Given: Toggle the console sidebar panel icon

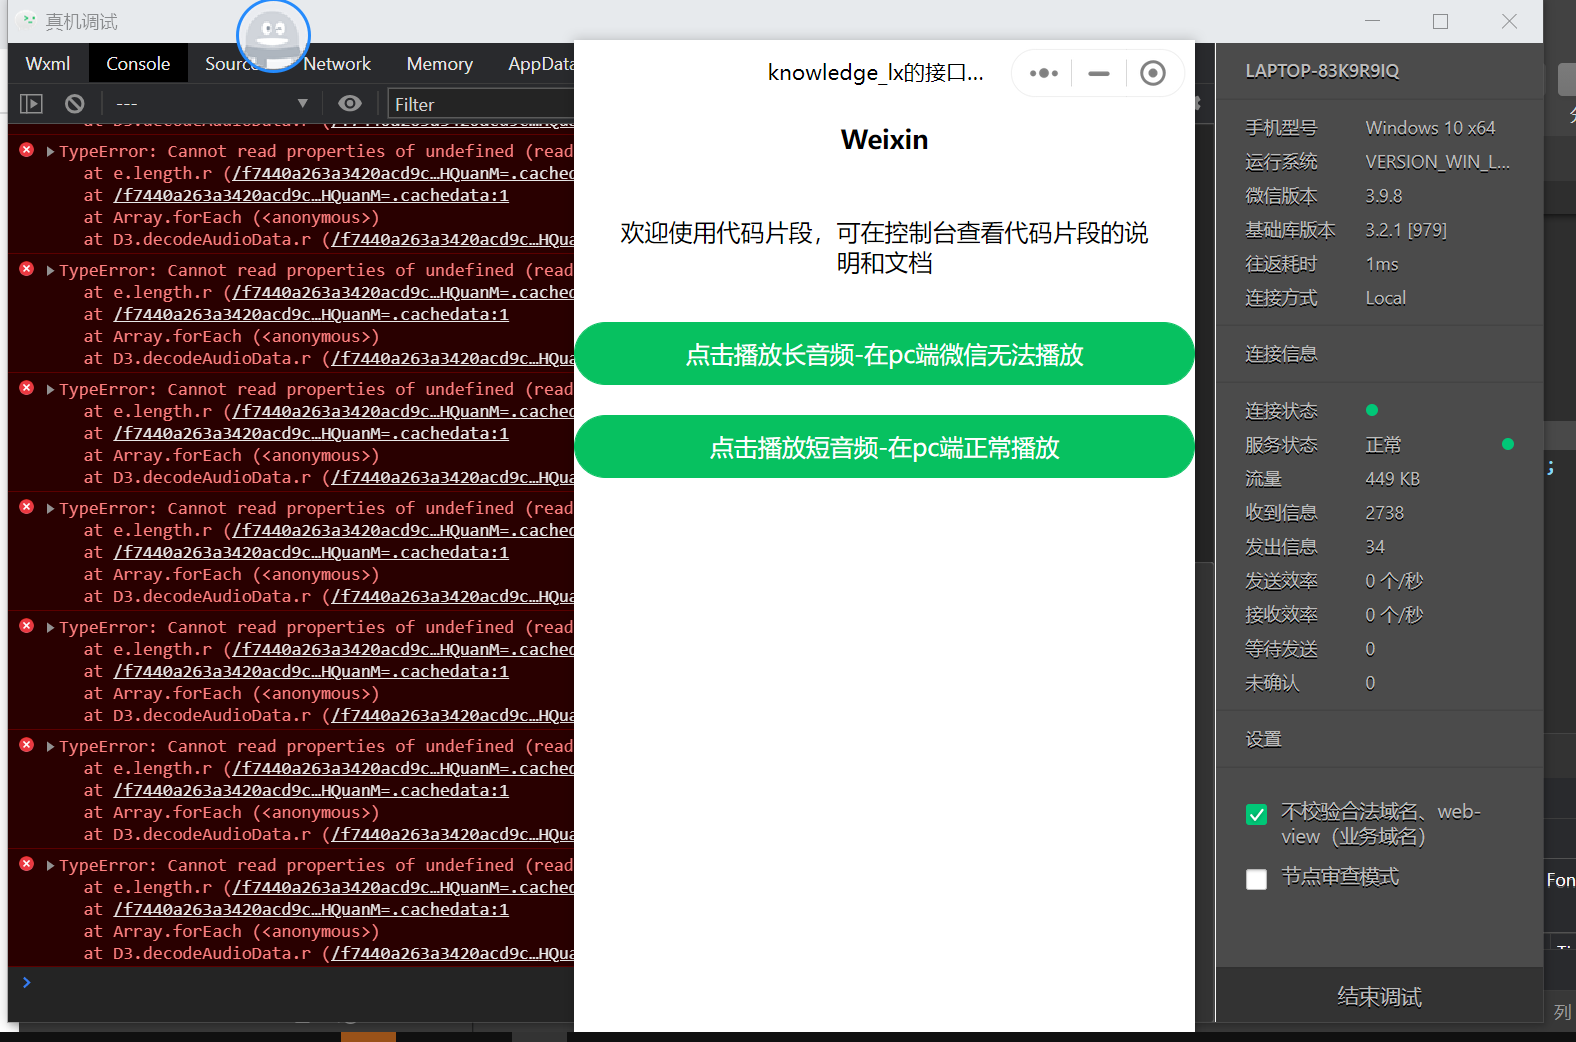Looking at the screenshot, I should 32,104.
